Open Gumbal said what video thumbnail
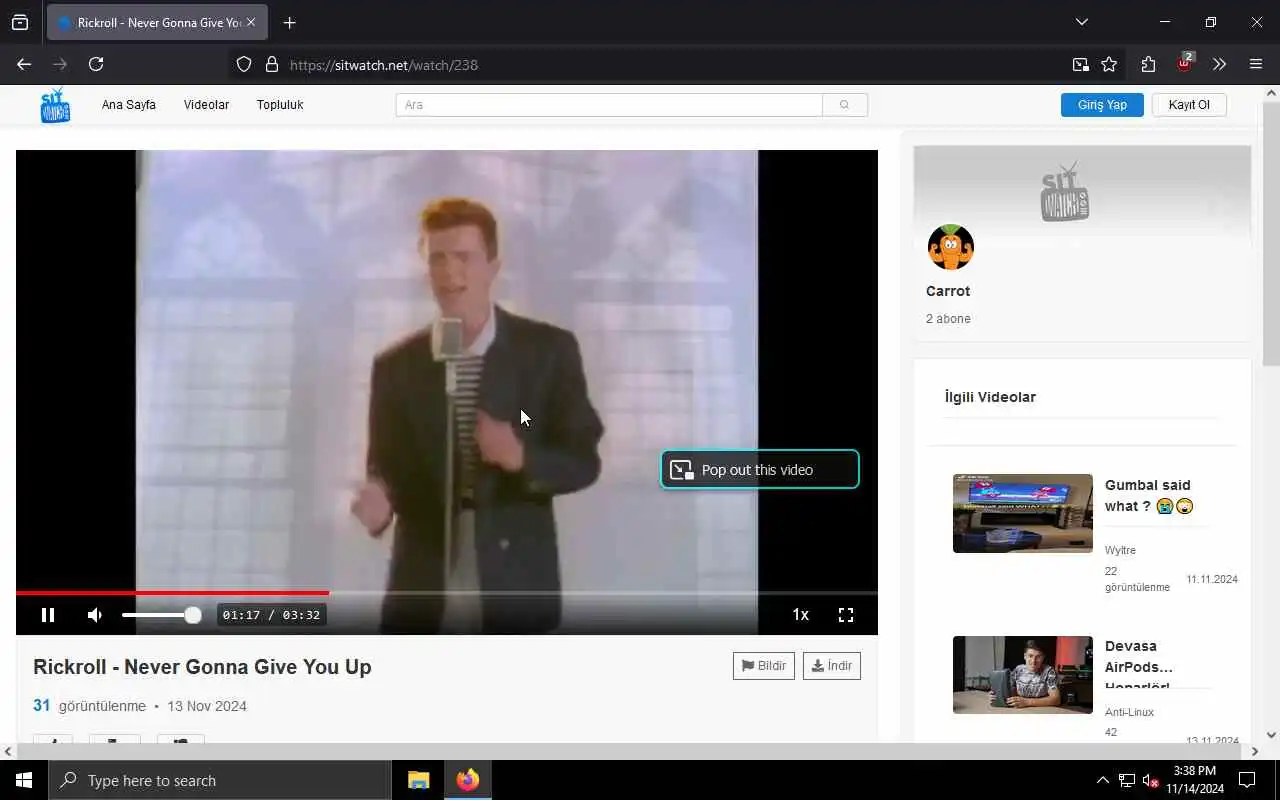Screen dimensions: 1280x800 [x=1023, y=513]
